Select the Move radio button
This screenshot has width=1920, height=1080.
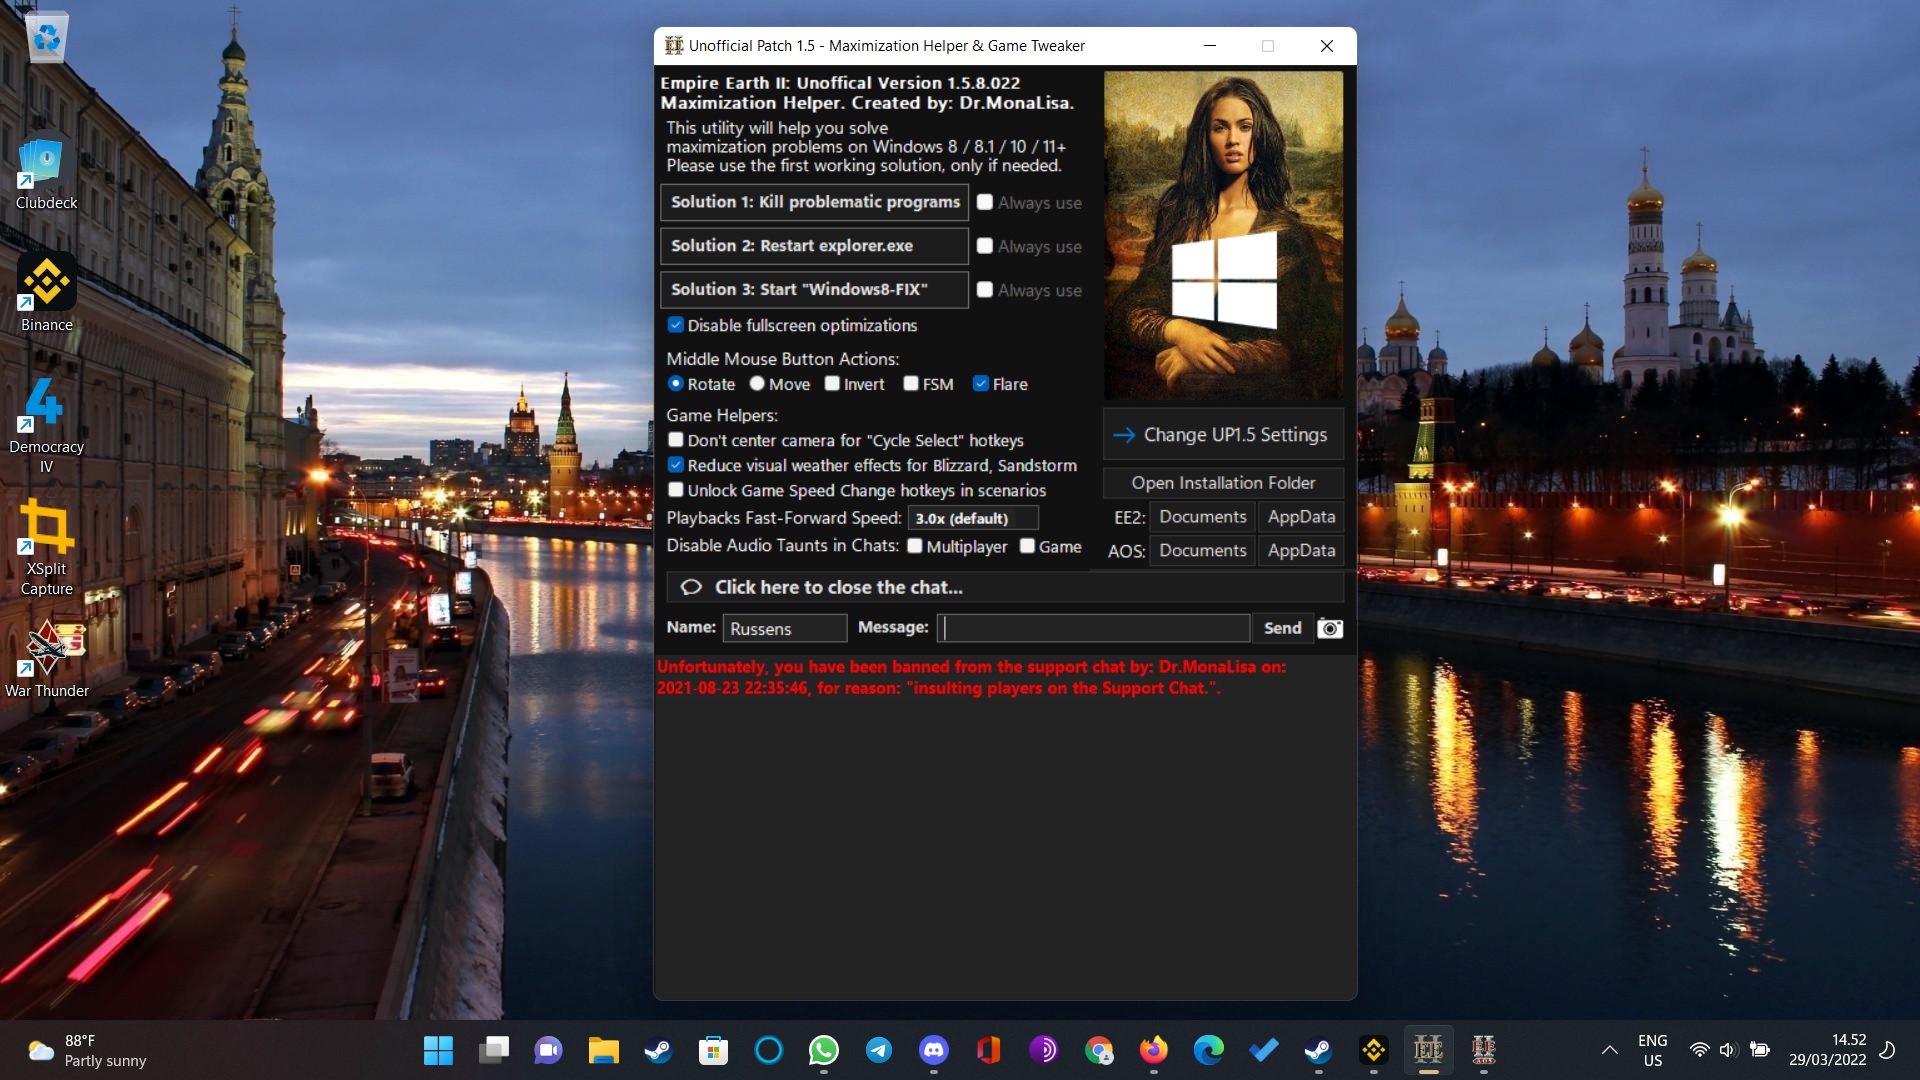click(757, 384)
